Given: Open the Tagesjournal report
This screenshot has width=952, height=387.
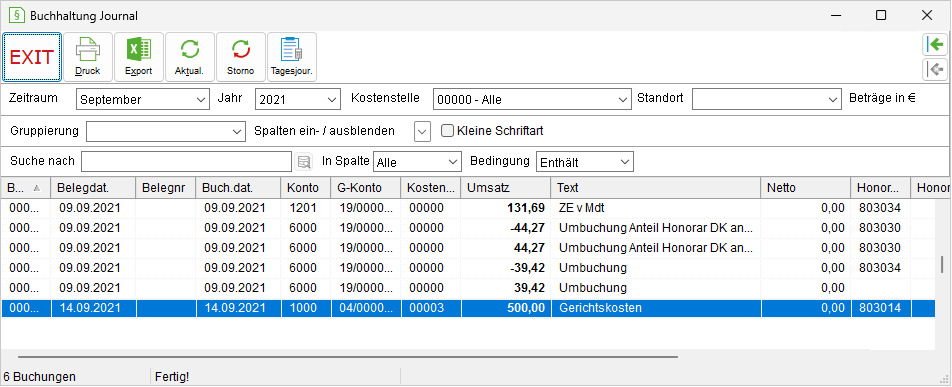Looking at the screenshot, I should 291,57.
